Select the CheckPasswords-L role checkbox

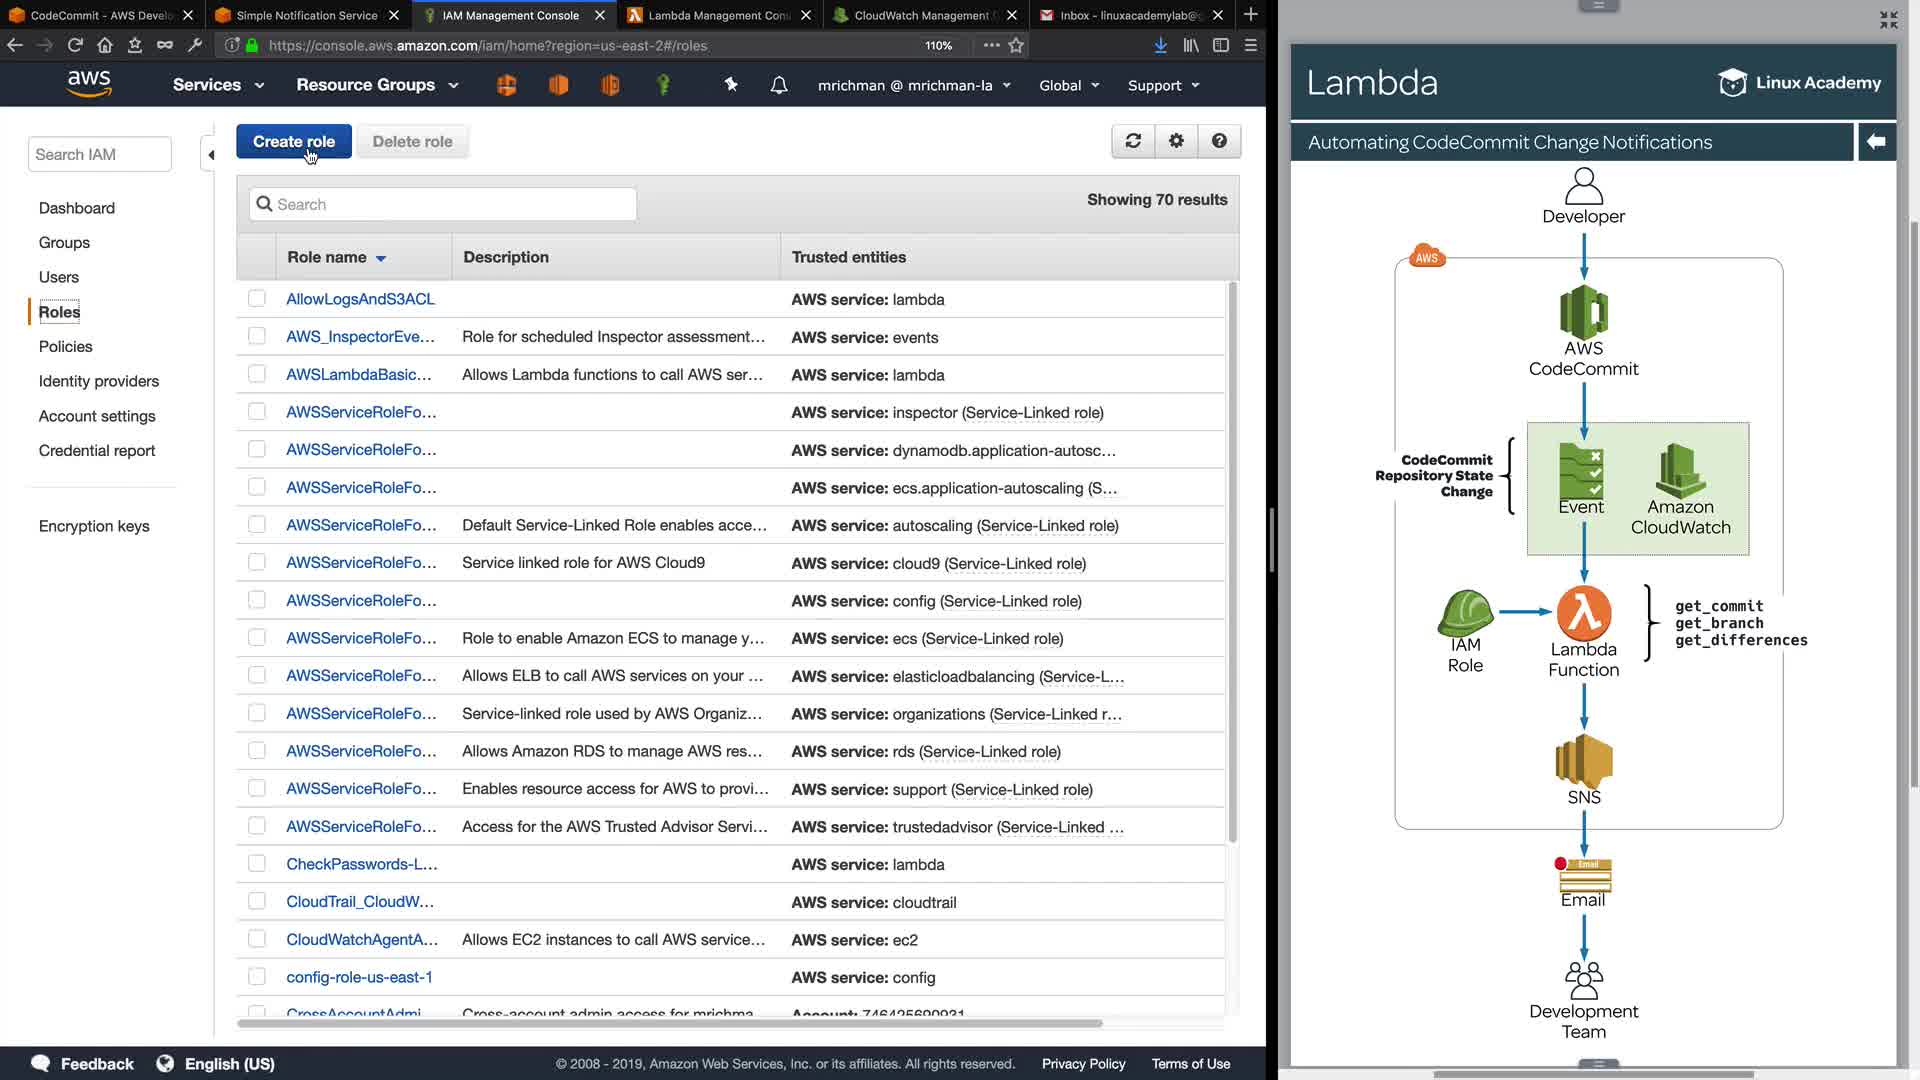(x=257, y=863)
